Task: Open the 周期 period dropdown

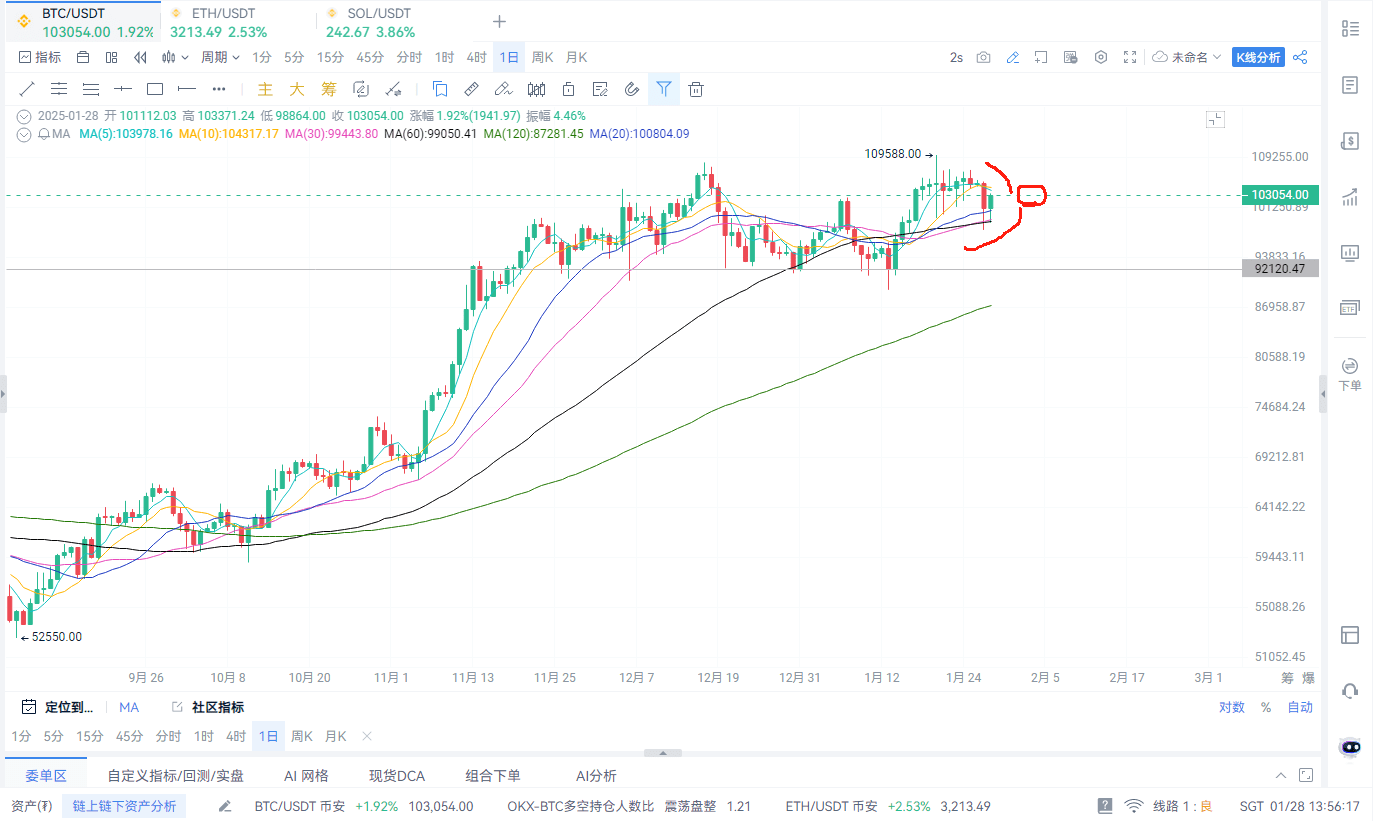Action: 220,57
